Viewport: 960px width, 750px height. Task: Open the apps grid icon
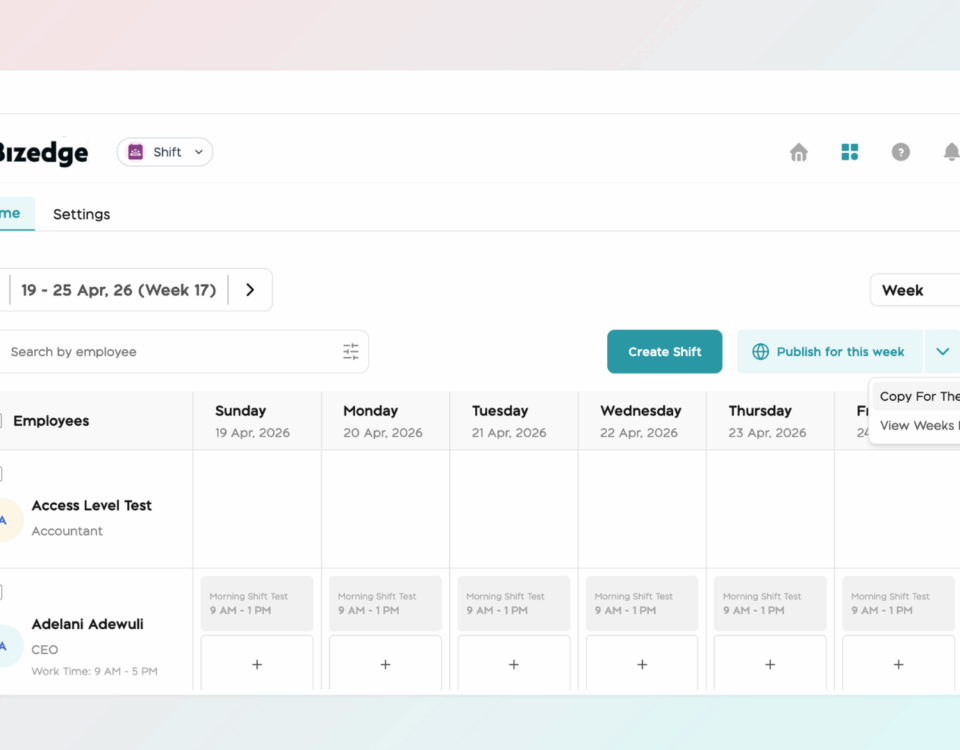pos(849,152)
